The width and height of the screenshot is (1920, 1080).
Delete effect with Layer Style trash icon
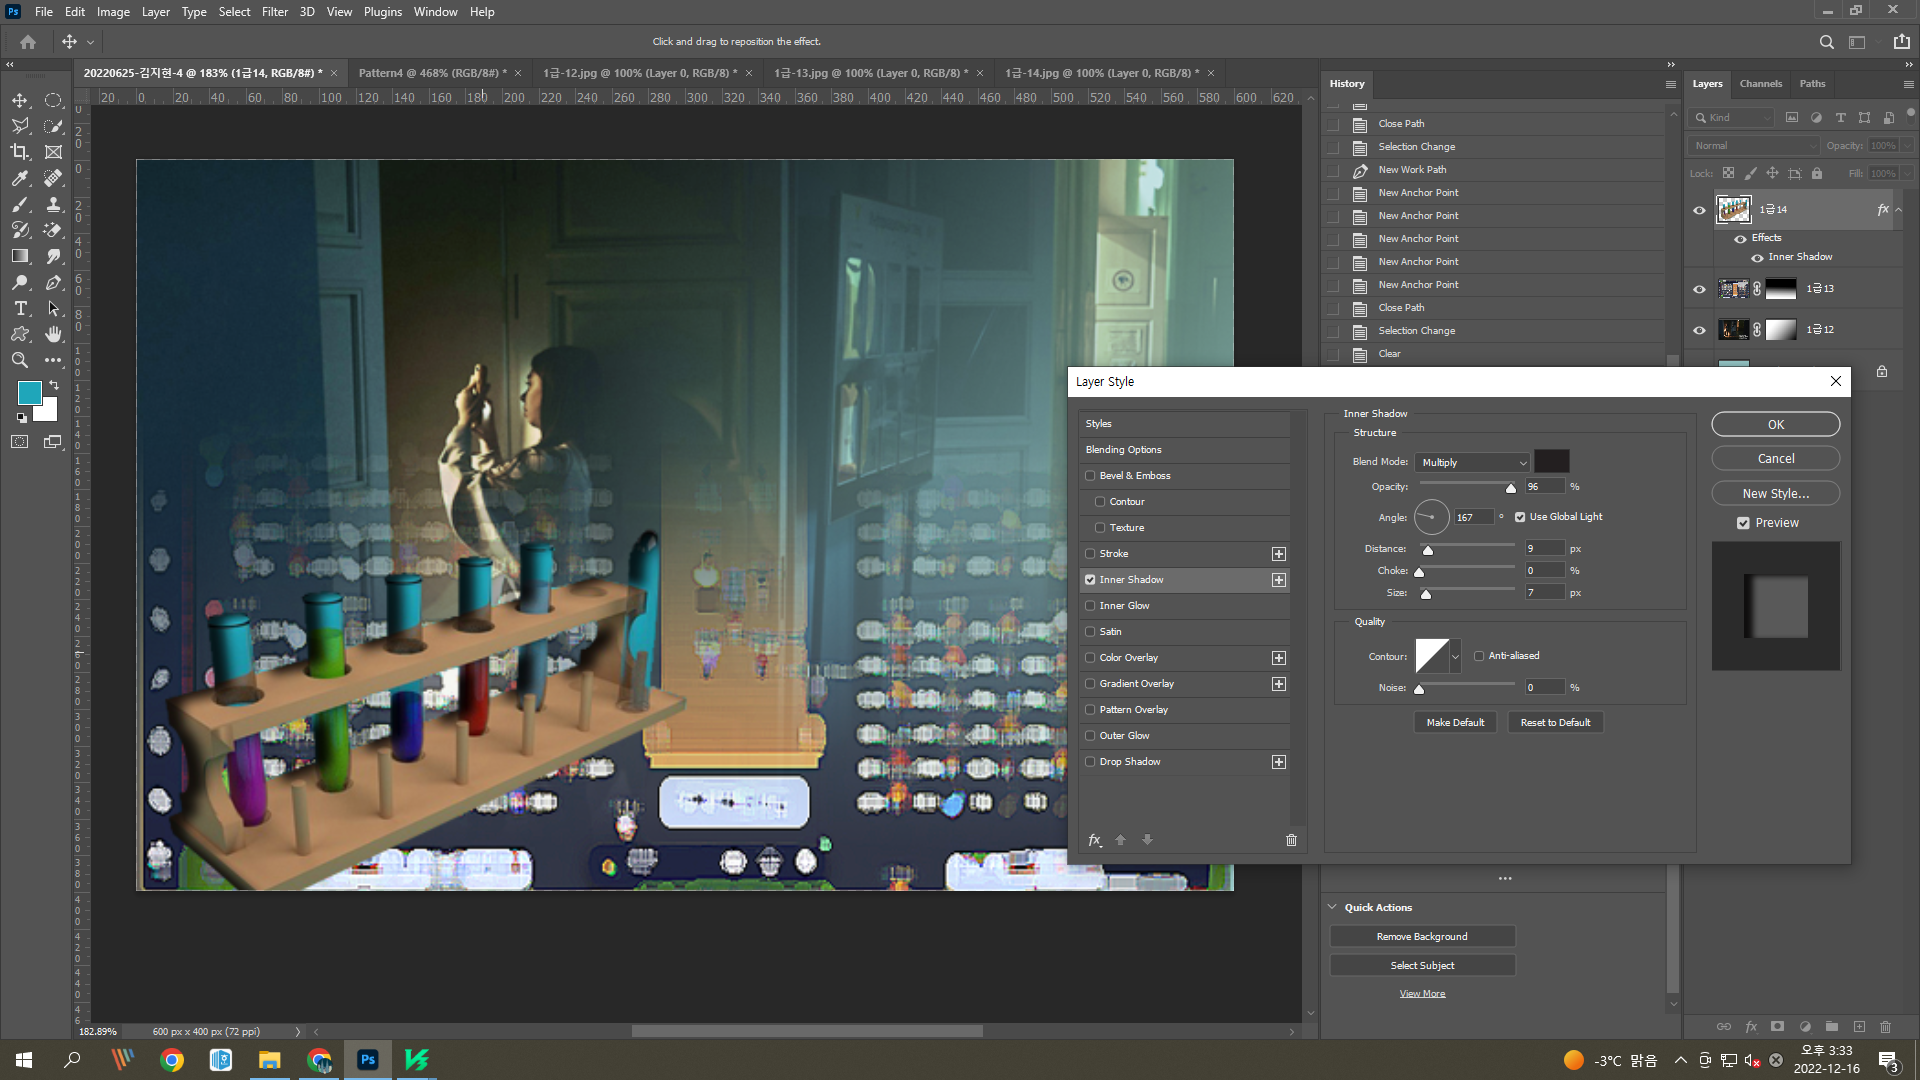tap(1291, 840)
